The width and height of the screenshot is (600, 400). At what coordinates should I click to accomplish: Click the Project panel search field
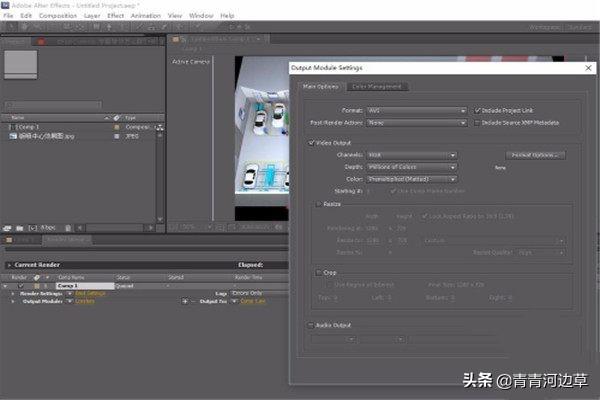pyautogui.click(x=53, y=104)
